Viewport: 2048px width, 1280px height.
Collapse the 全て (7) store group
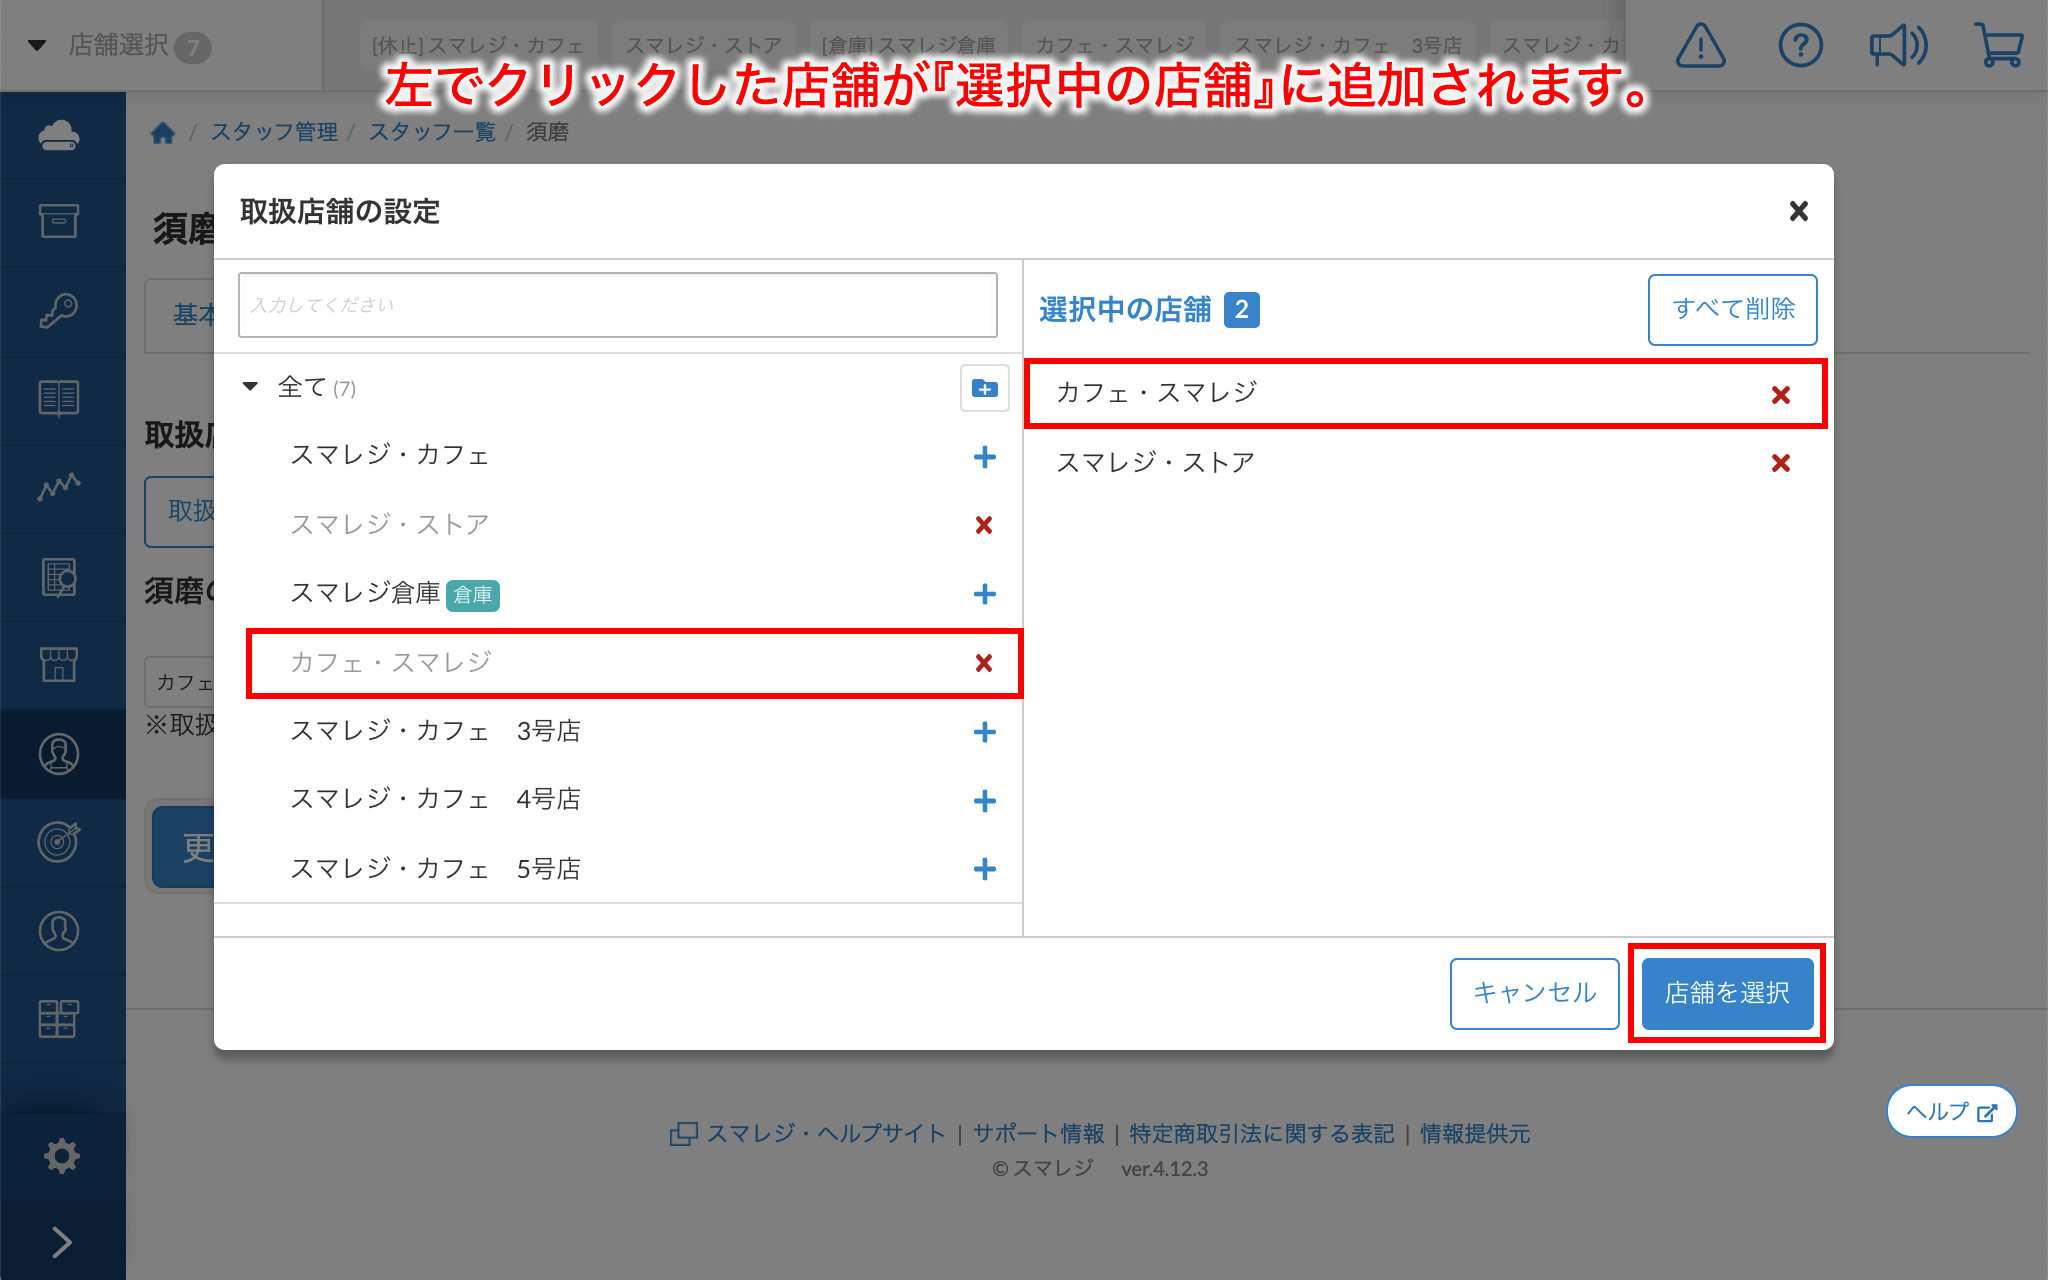(x=251, y=386)
